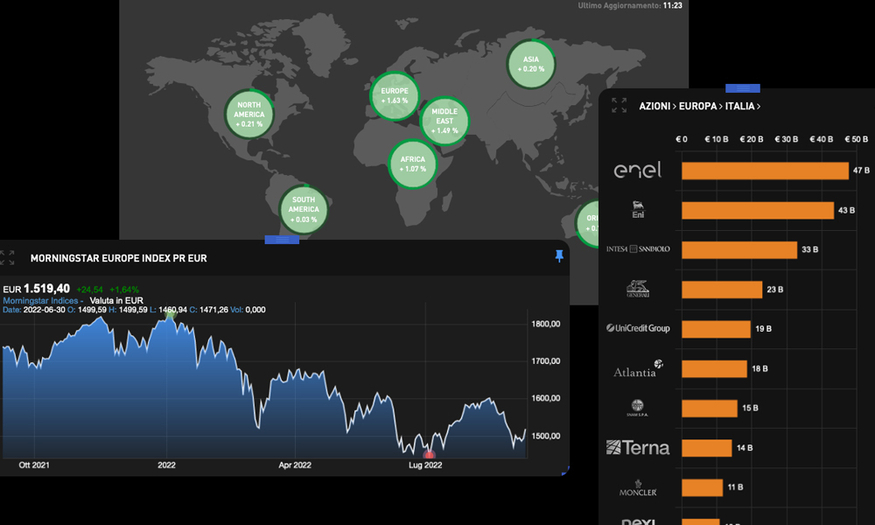Viewport: 875px width, 525px height.
Task: Click the Ultimo Aggiornamento 11:23 timestamp
Action: pos(629,6)
